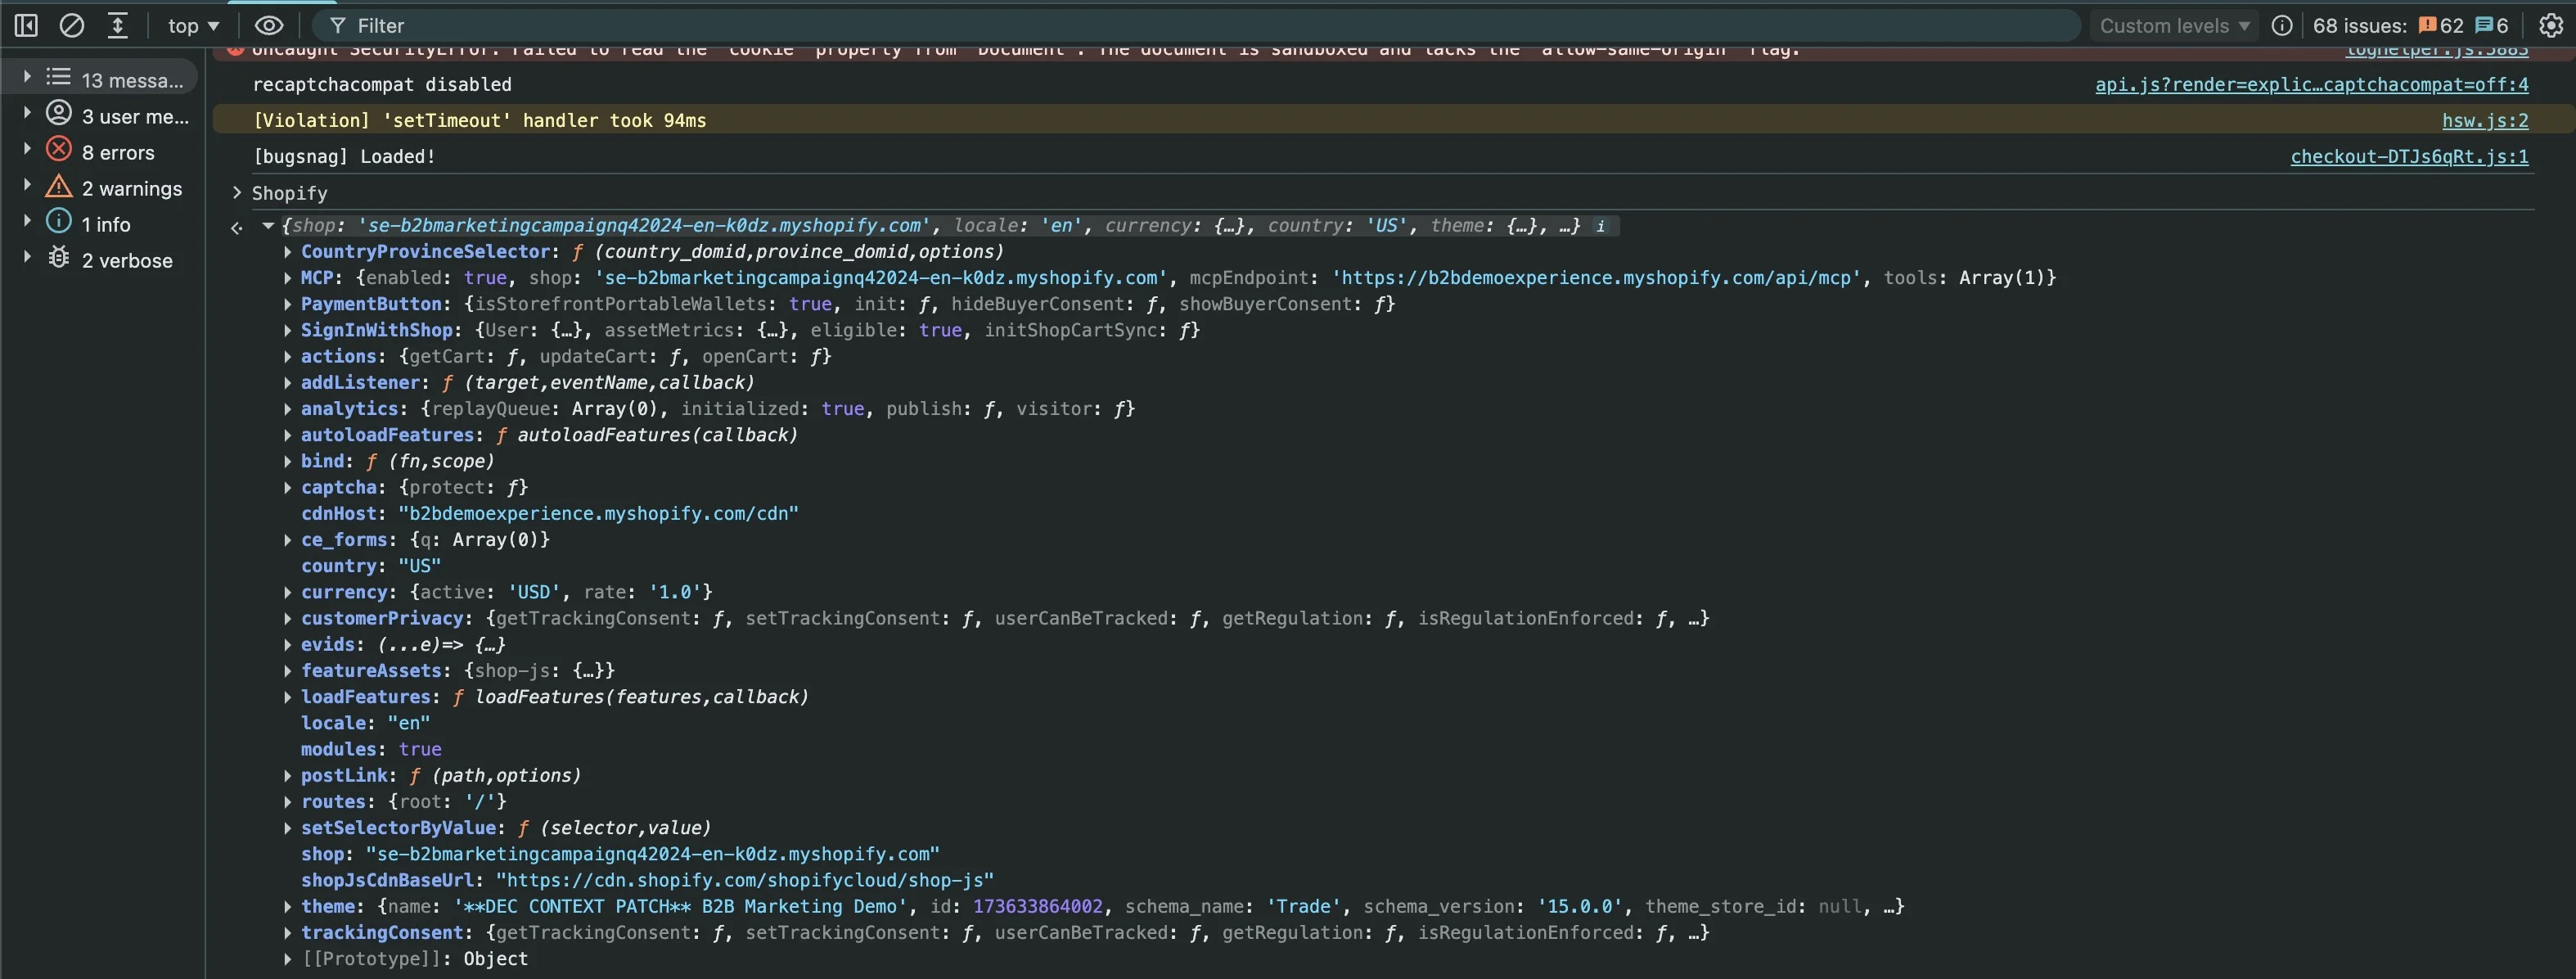Click the preserve log download-style icon
The height and width of the screenshot is (979, 2576).
(x=118, y=25)
